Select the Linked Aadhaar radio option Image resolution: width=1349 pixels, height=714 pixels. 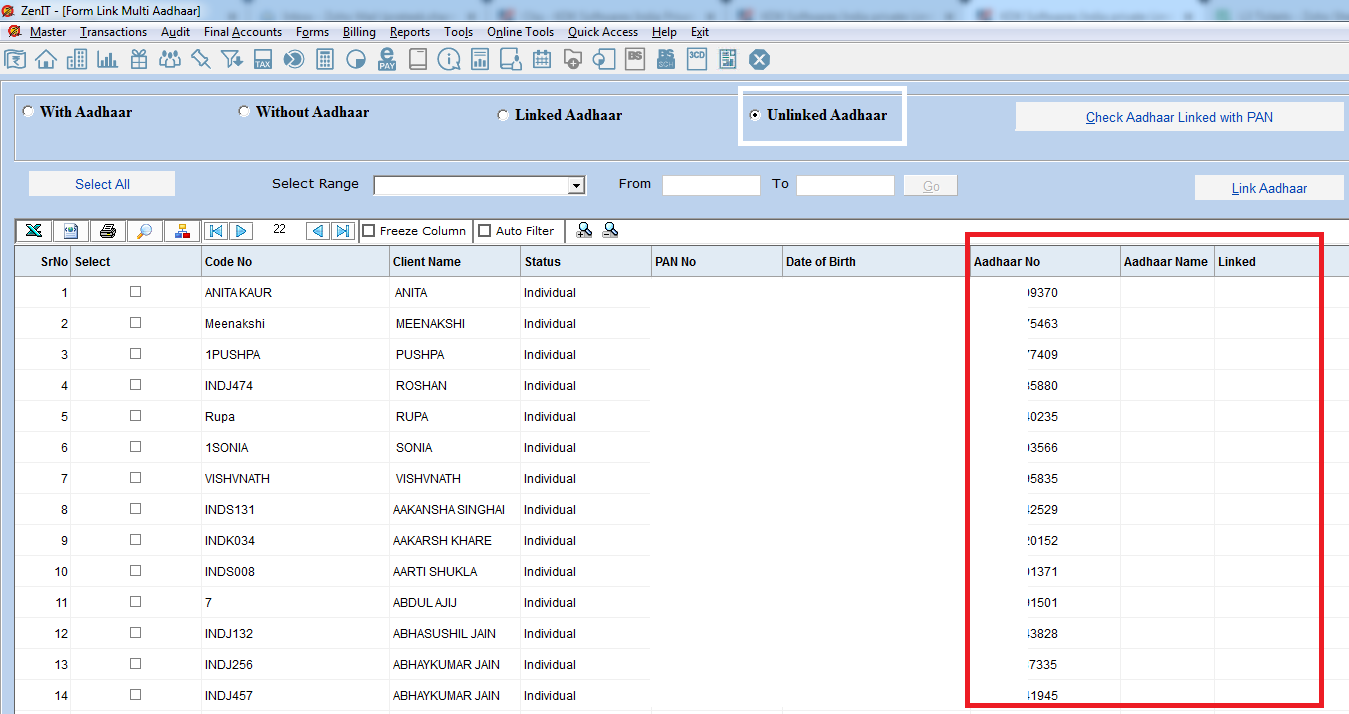click(503, 115)
